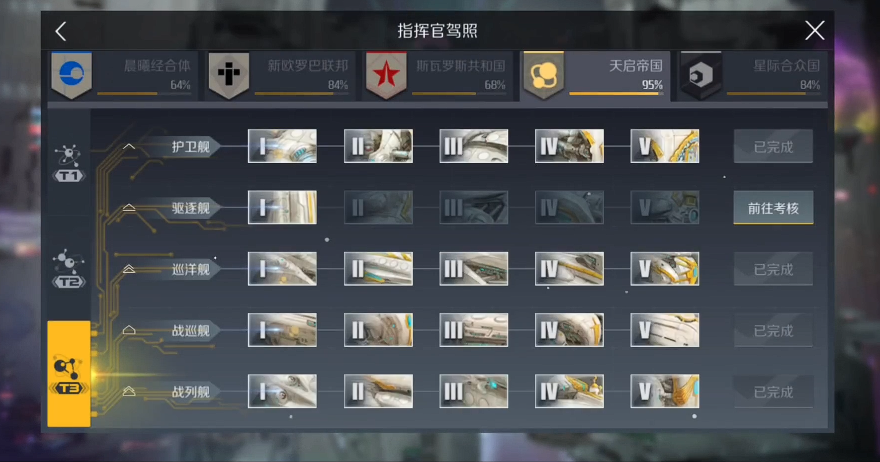
Task: Open 战巡舰 level III license thumbnail
Action: coord(474,330)
